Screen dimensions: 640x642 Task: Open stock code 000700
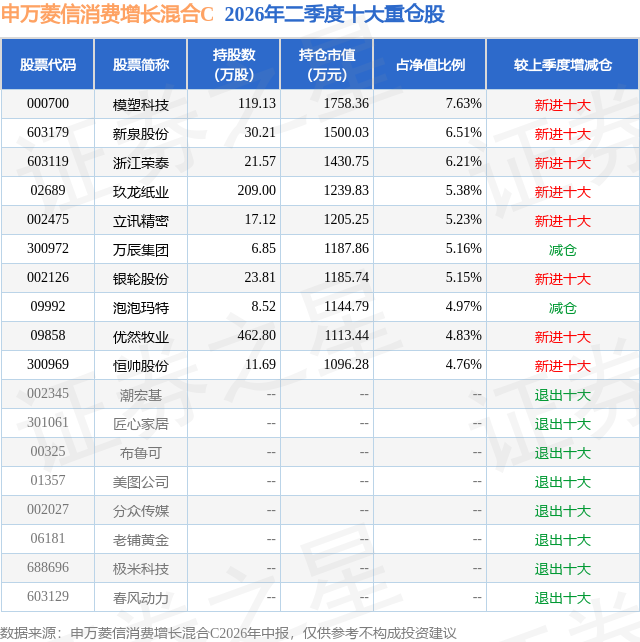[x=48, y=104]
